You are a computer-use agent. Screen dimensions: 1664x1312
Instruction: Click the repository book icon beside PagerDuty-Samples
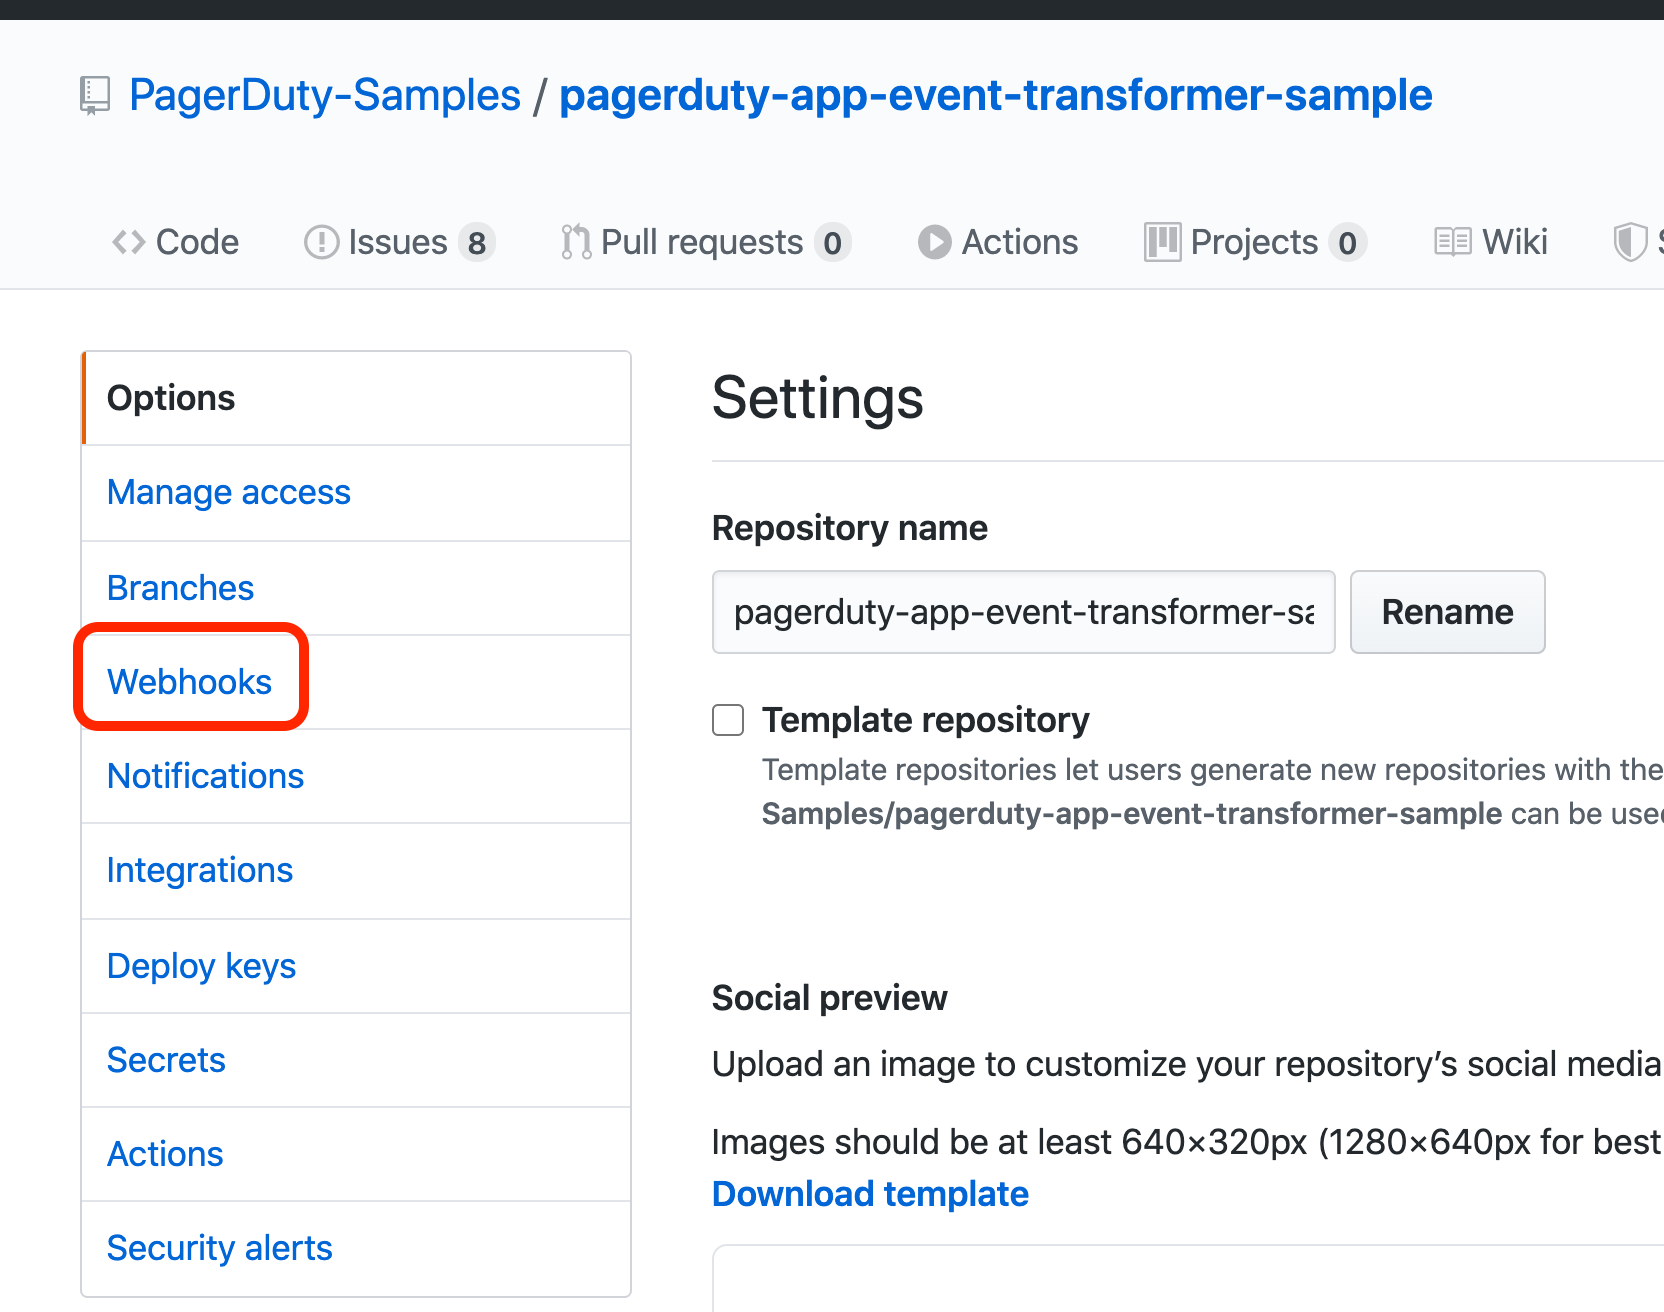point(95,96)
